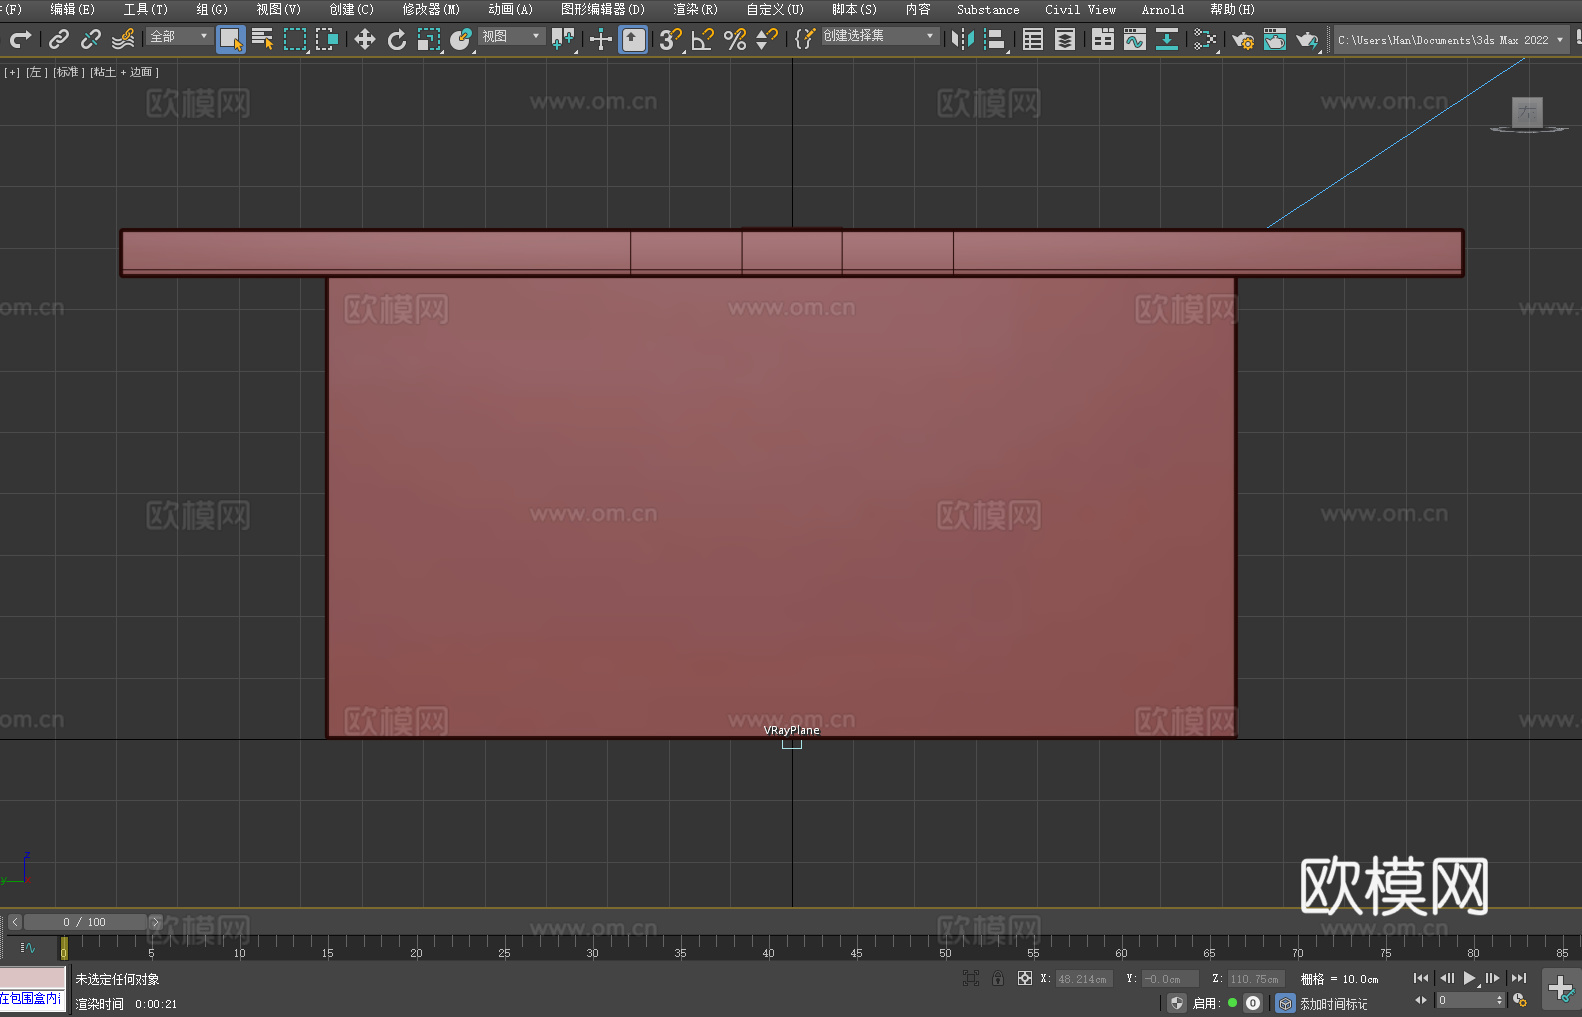Click the Select and Place tool

(461, 39)
